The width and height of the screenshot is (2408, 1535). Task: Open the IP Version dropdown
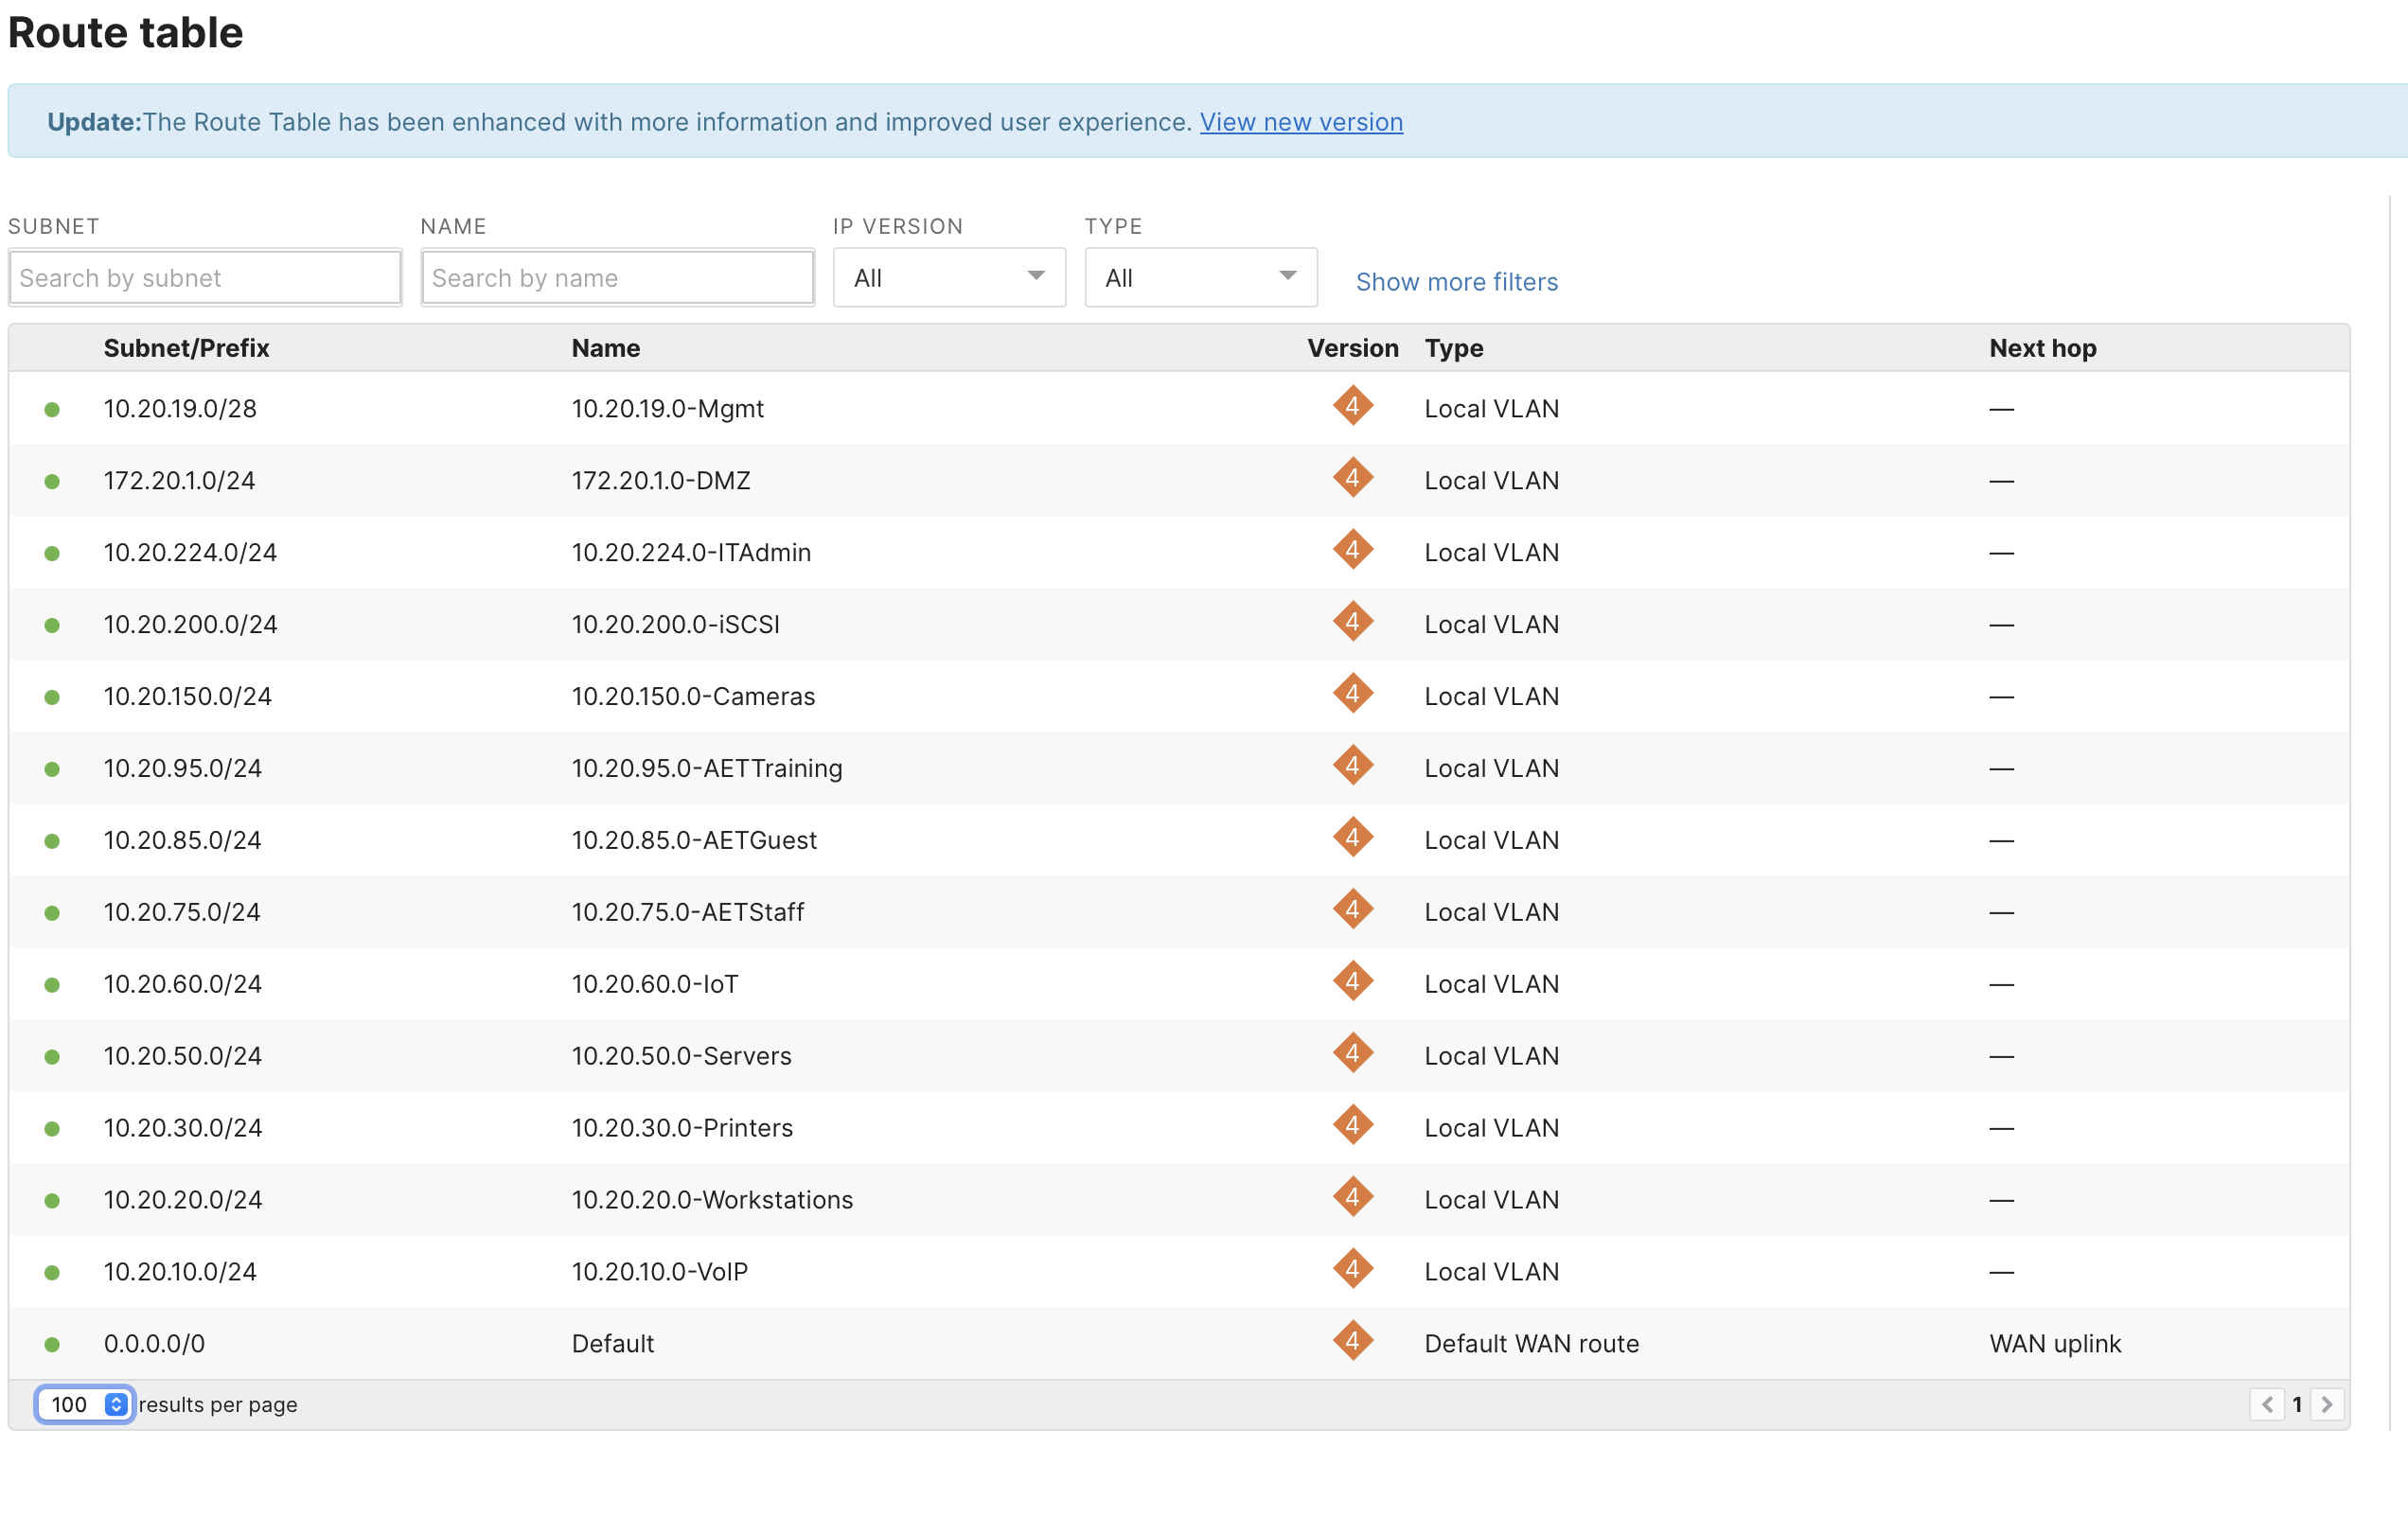click(948, 277)
